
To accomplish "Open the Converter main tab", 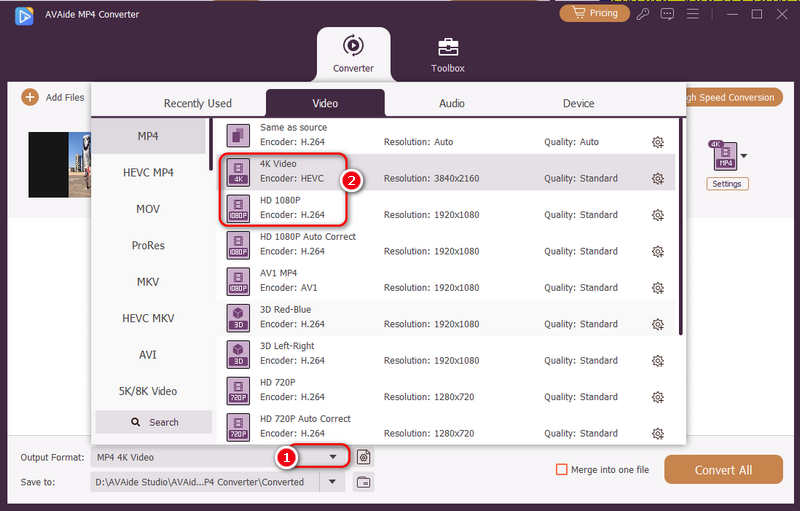I will tap(353, 54).
